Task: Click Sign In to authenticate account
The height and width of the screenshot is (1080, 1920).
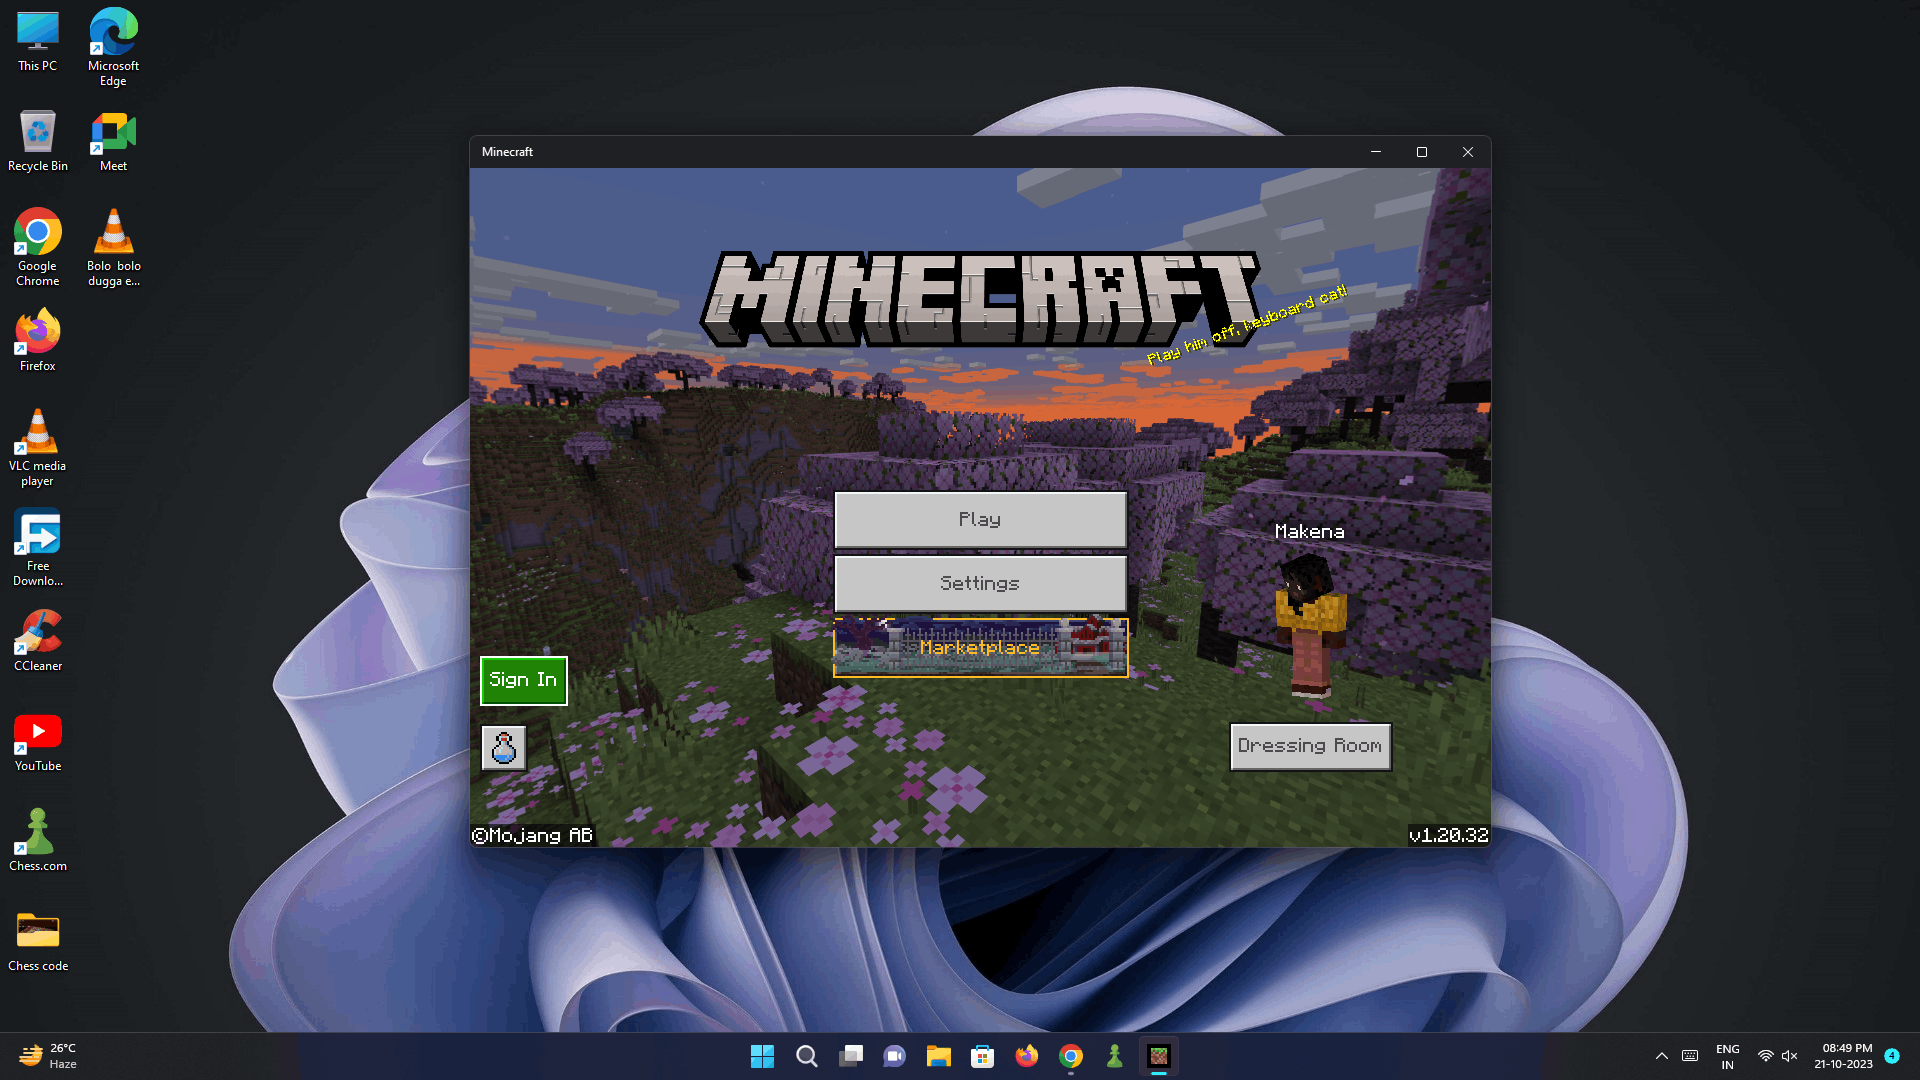Action: tap(524, 678)
